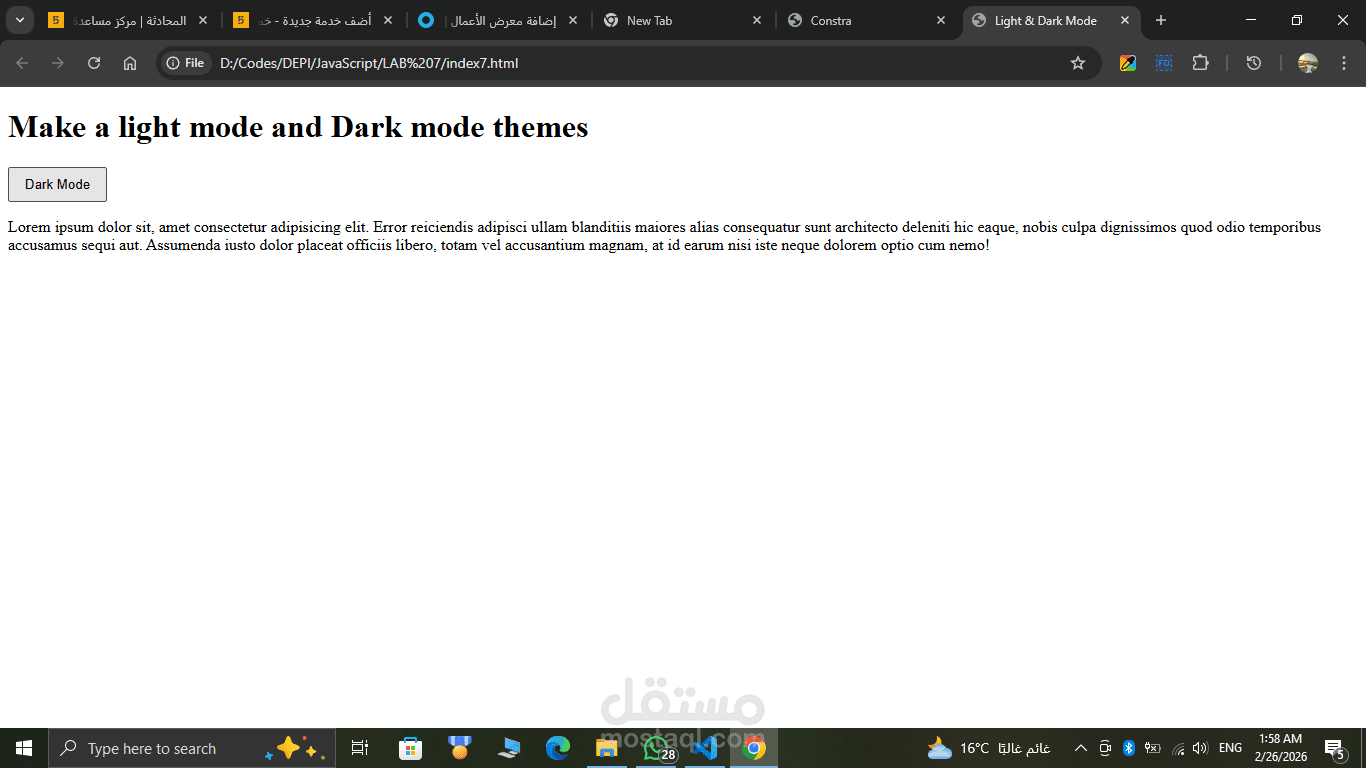Screen dimensions: 1366x768
Task: Expand hidden icons in the system tray
Action: (1080, 747)
